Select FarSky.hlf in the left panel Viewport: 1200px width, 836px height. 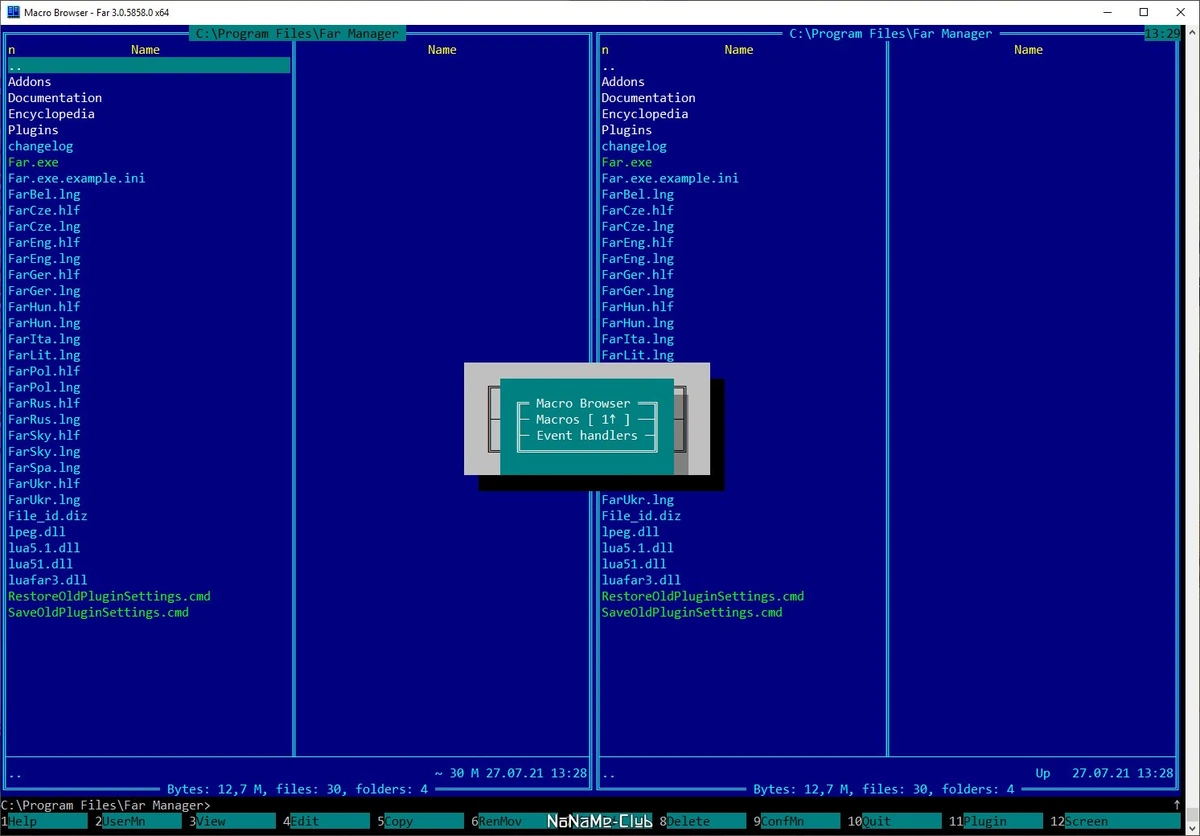tap(44, 435)
